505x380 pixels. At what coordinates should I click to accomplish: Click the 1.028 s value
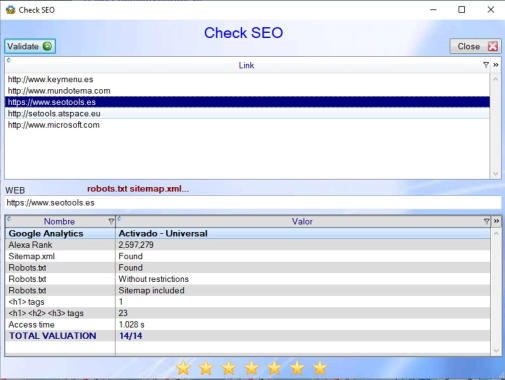132,324
